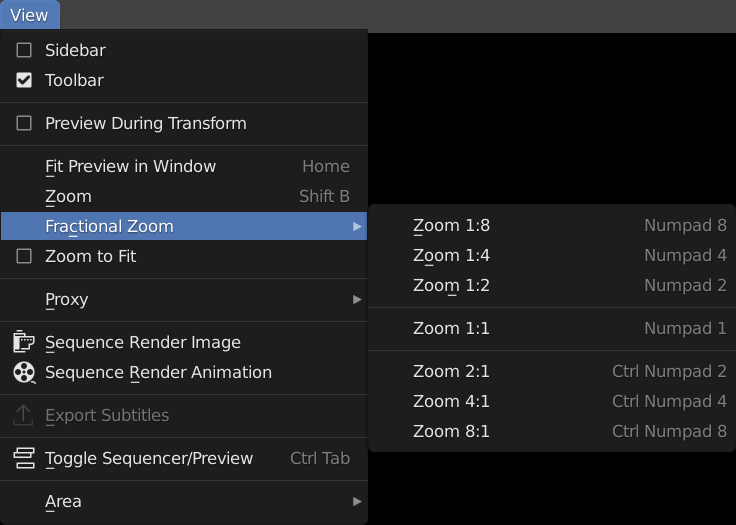Click the Numpad 8 shortcut without Ctrl
The width and height of the screenshot is (736, 525).
(x=685, y=225)
